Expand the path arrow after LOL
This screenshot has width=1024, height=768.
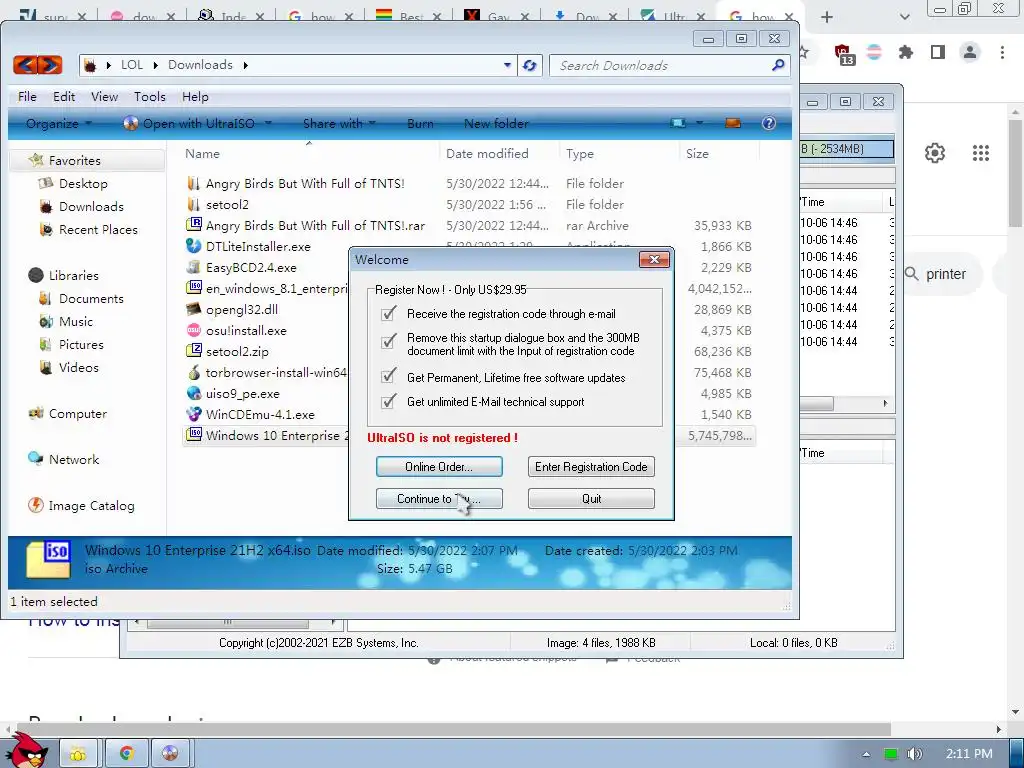[x=155, y=65]
